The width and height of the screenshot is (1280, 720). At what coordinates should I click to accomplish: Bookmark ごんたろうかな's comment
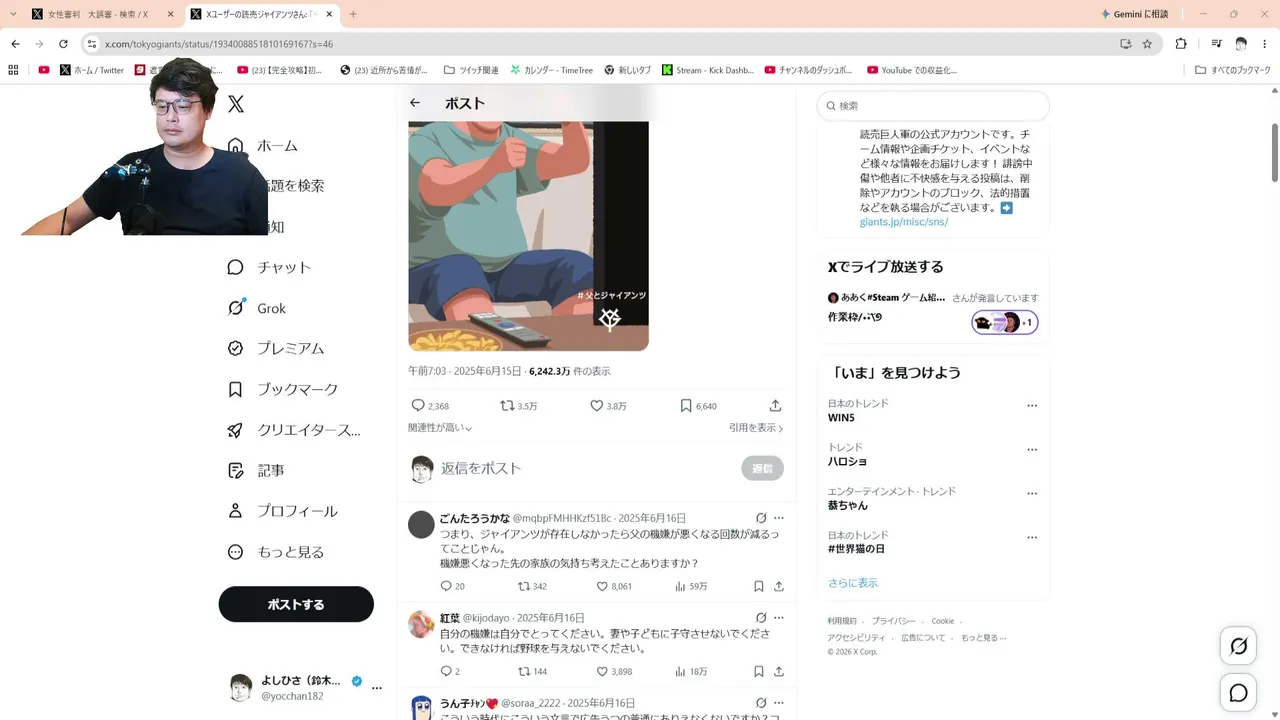pyautogui.click(x=759, y=586)
